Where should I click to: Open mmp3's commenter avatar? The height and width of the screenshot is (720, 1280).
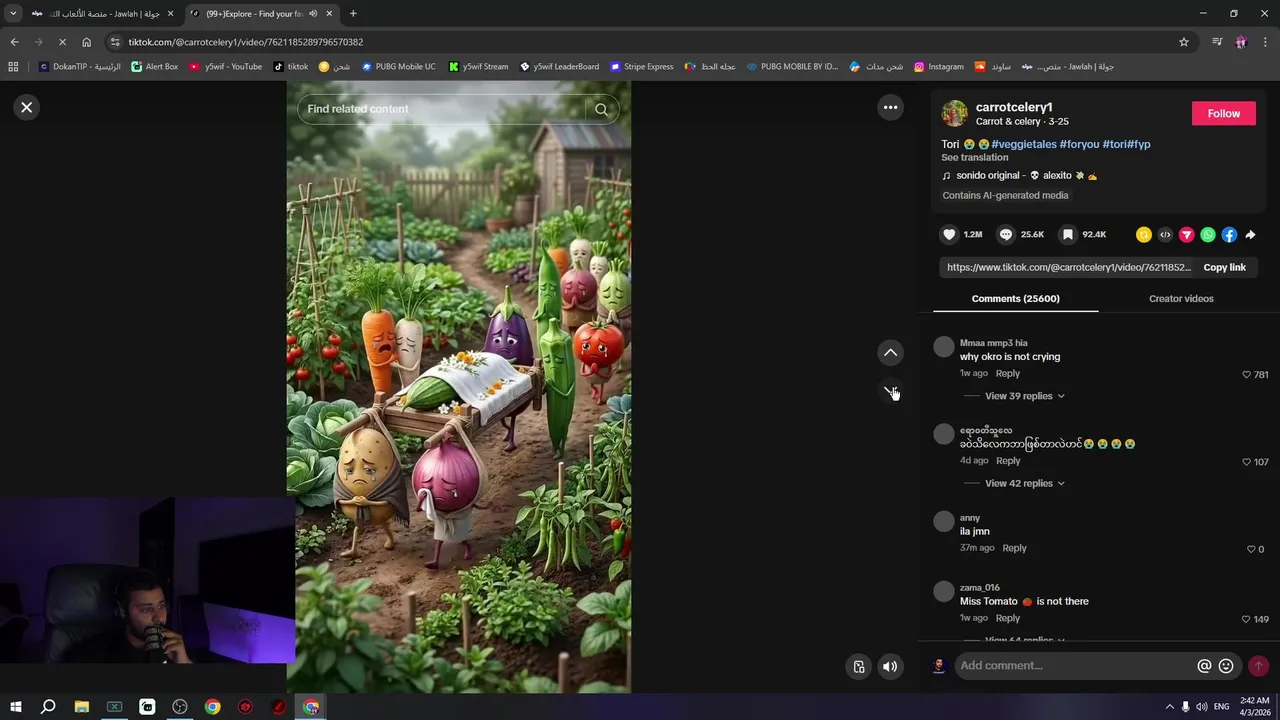[x=944, y=347]
